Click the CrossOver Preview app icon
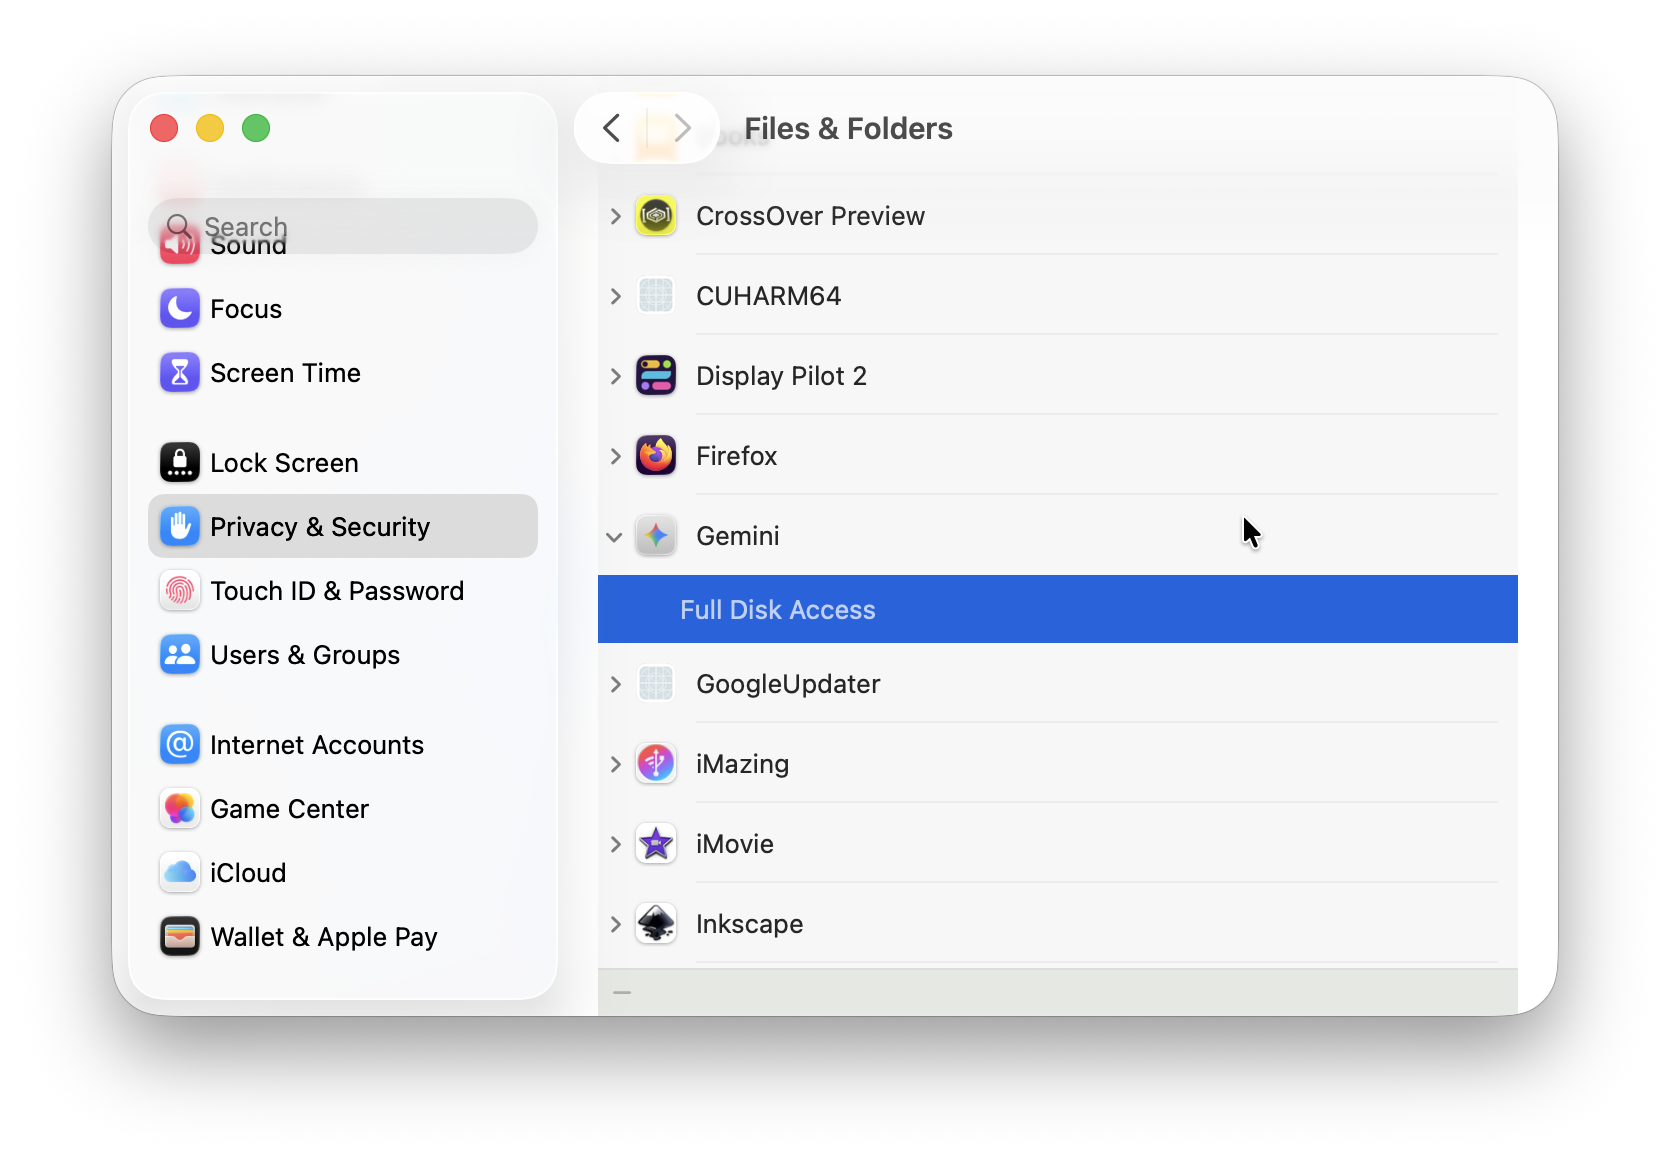Image resolution: width=1670 pixels, height=1164 pixels. [x=656, y=215]
